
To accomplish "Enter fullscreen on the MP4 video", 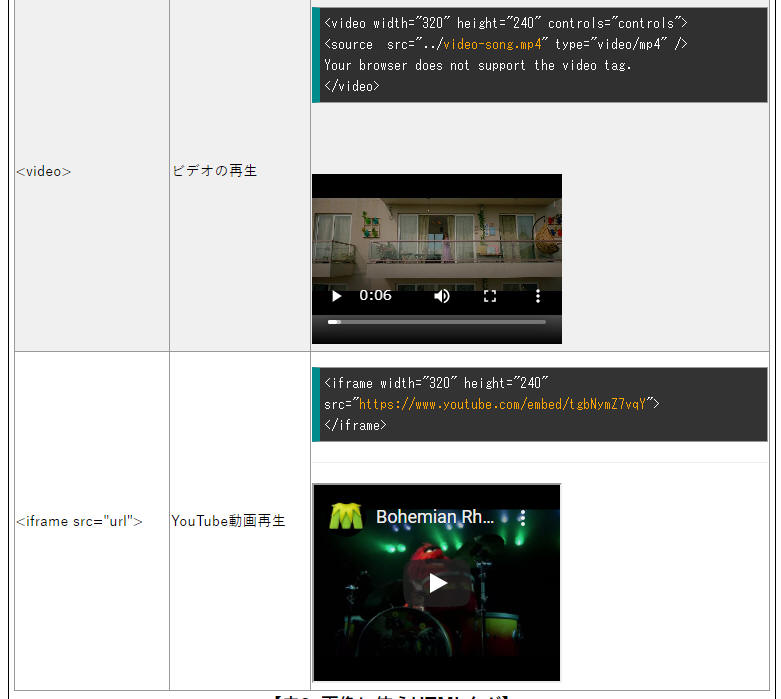I will tap(490, 296).
